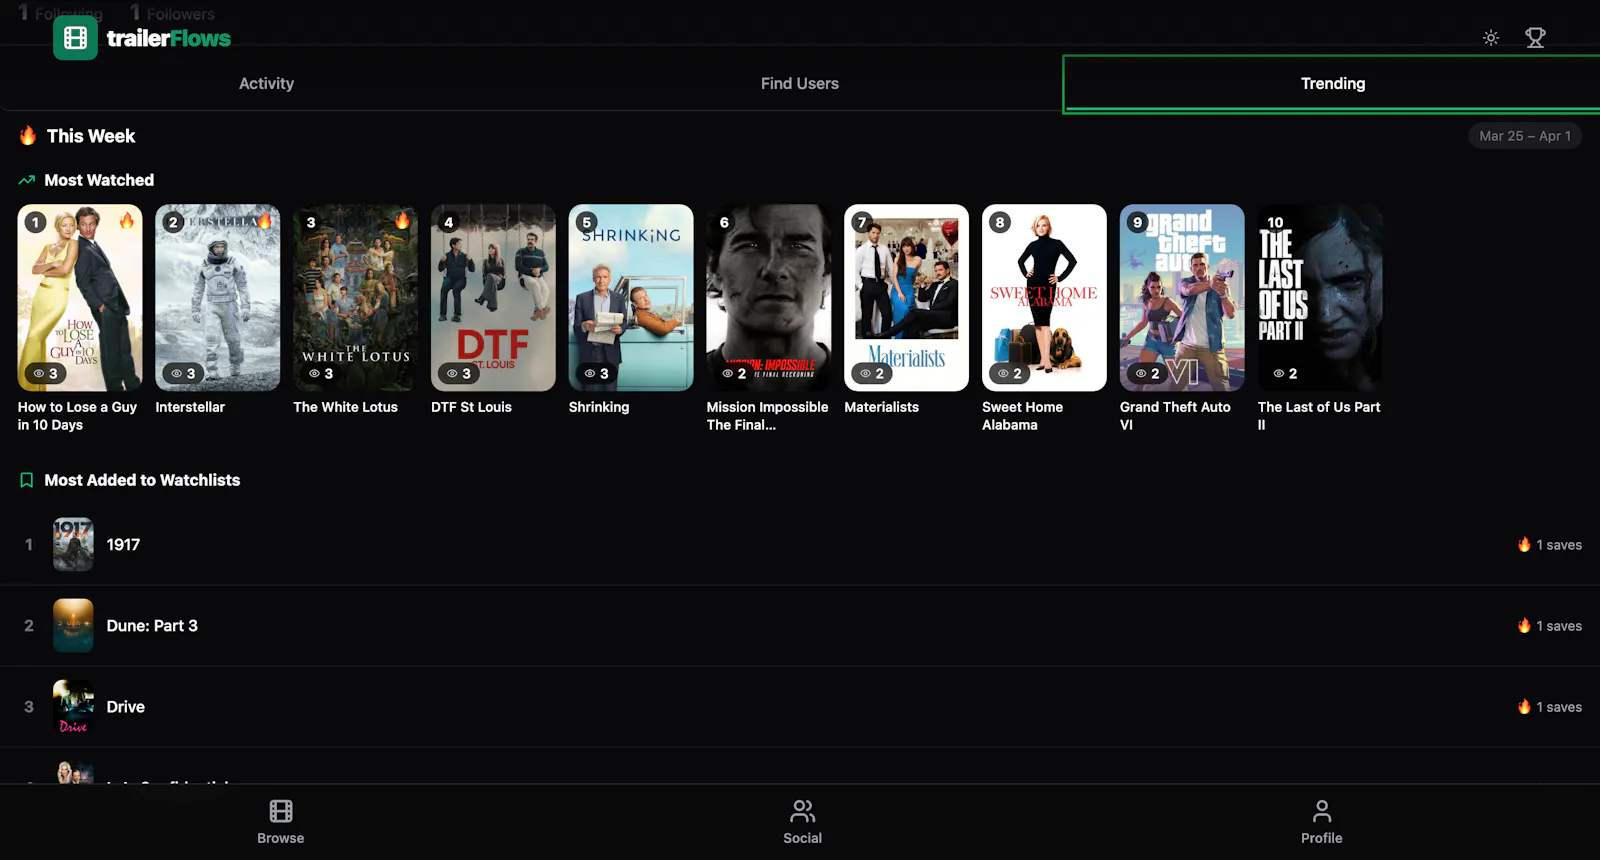Open the Drive watchlist row
The image size is (1600, 860).
pos(800,707)
